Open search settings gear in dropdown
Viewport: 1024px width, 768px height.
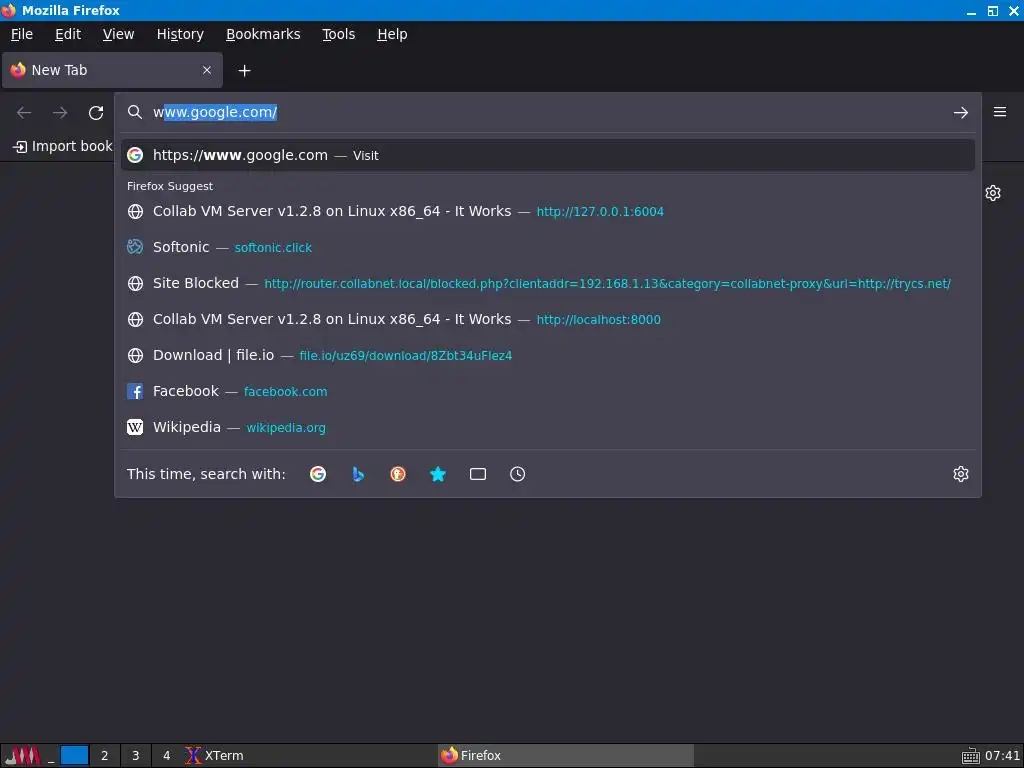click(960, 474)
